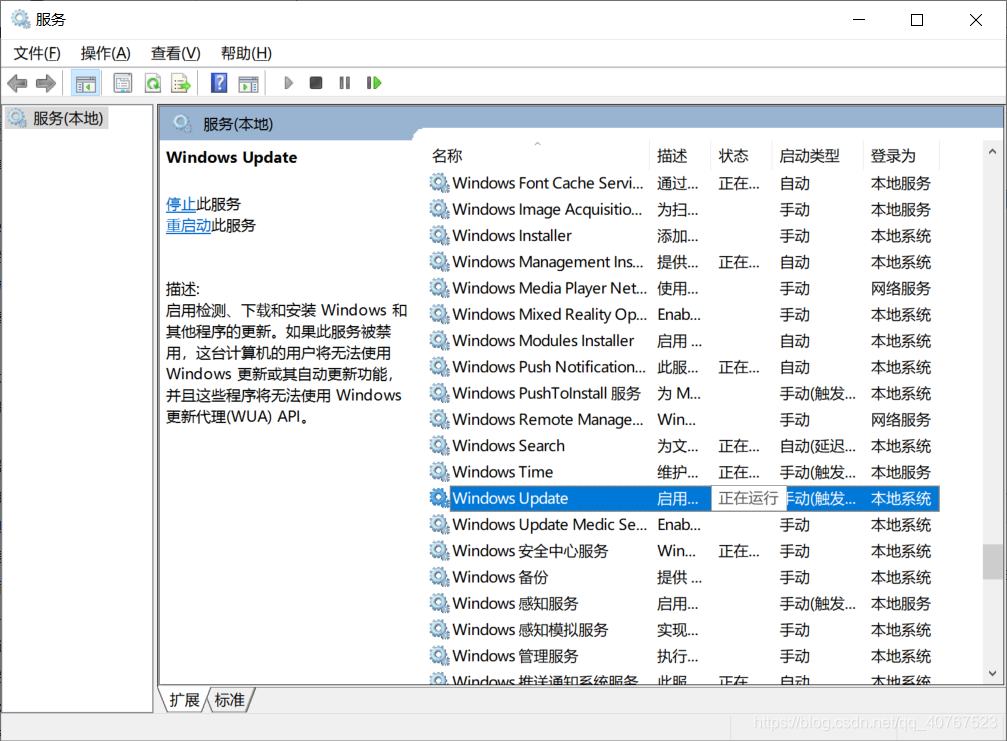
Task: Open the 帮助(H) menu
Action: pos(247,53)
